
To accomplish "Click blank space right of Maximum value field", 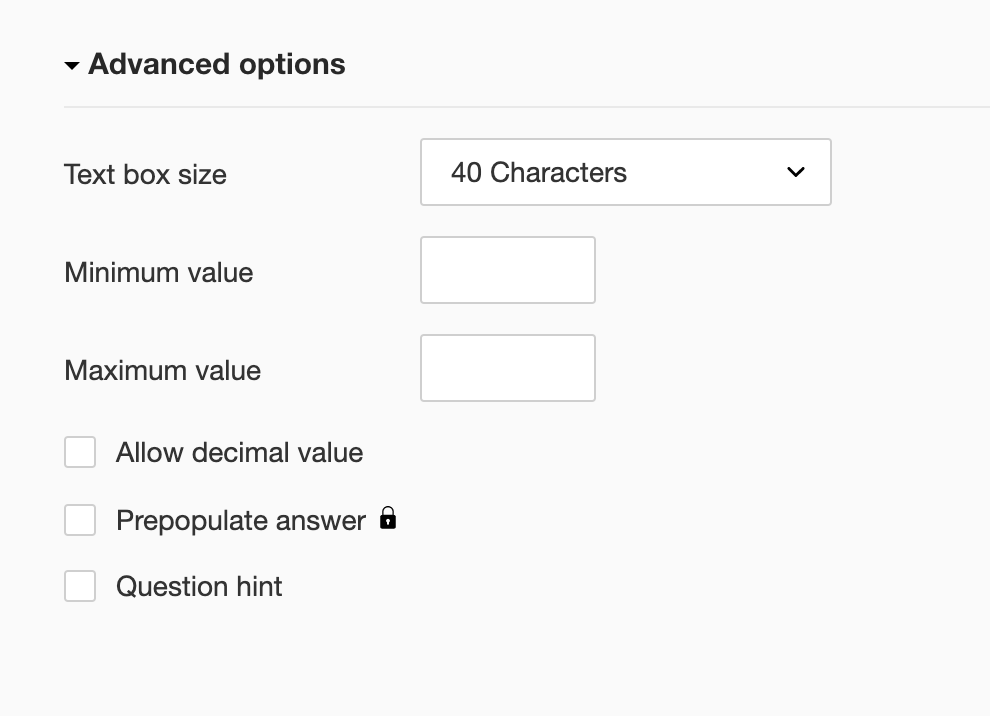I will (x=780, y=368).
